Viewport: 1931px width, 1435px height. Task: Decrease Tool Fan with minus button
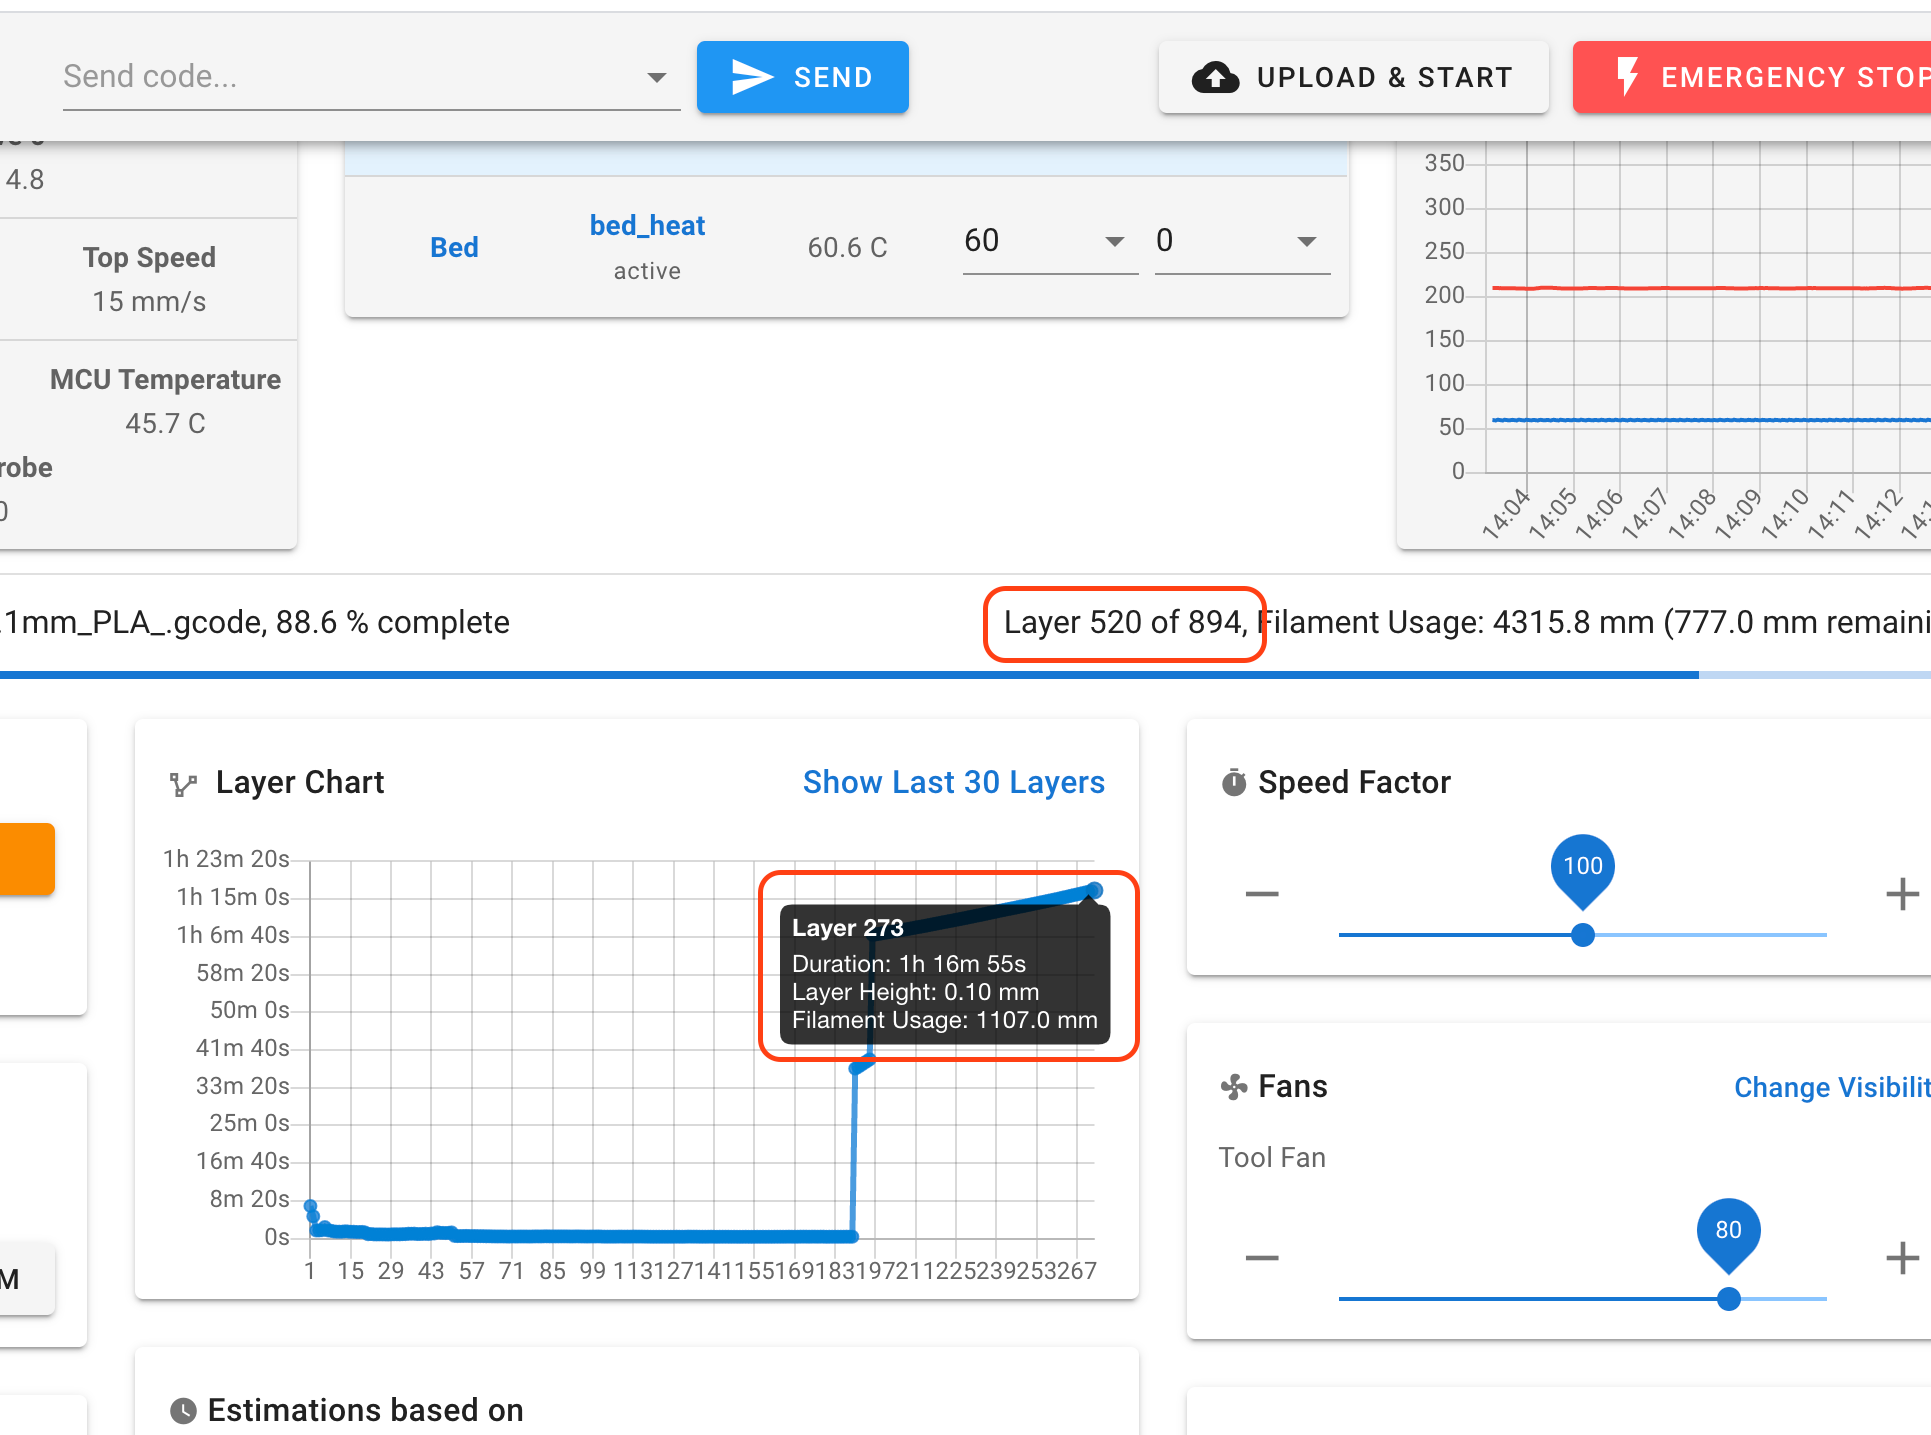point(1262,1257)
